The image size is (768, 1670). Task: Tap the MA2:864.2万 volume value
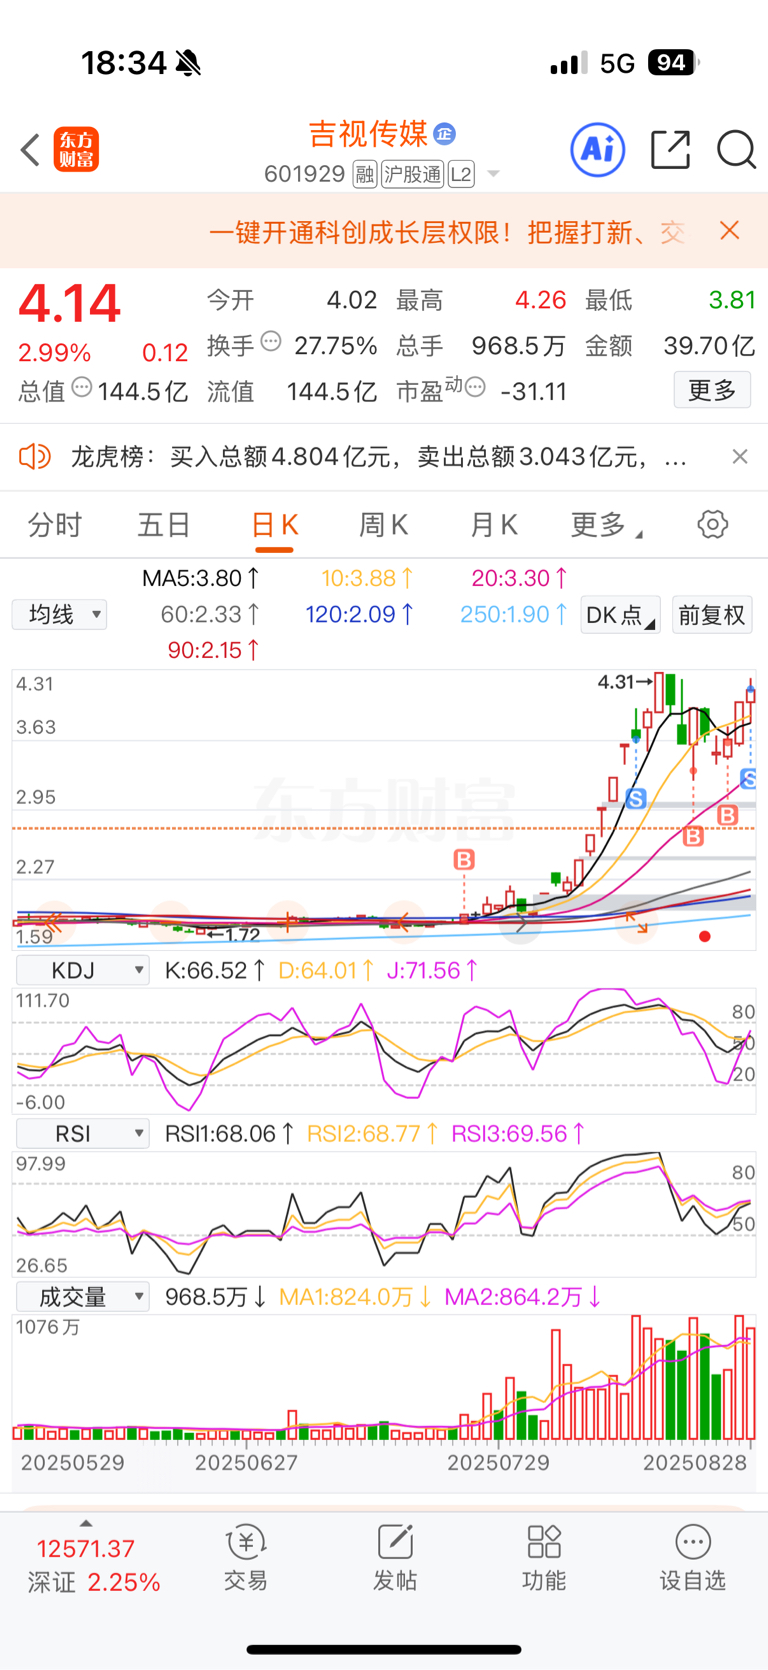click(523, 1297)
